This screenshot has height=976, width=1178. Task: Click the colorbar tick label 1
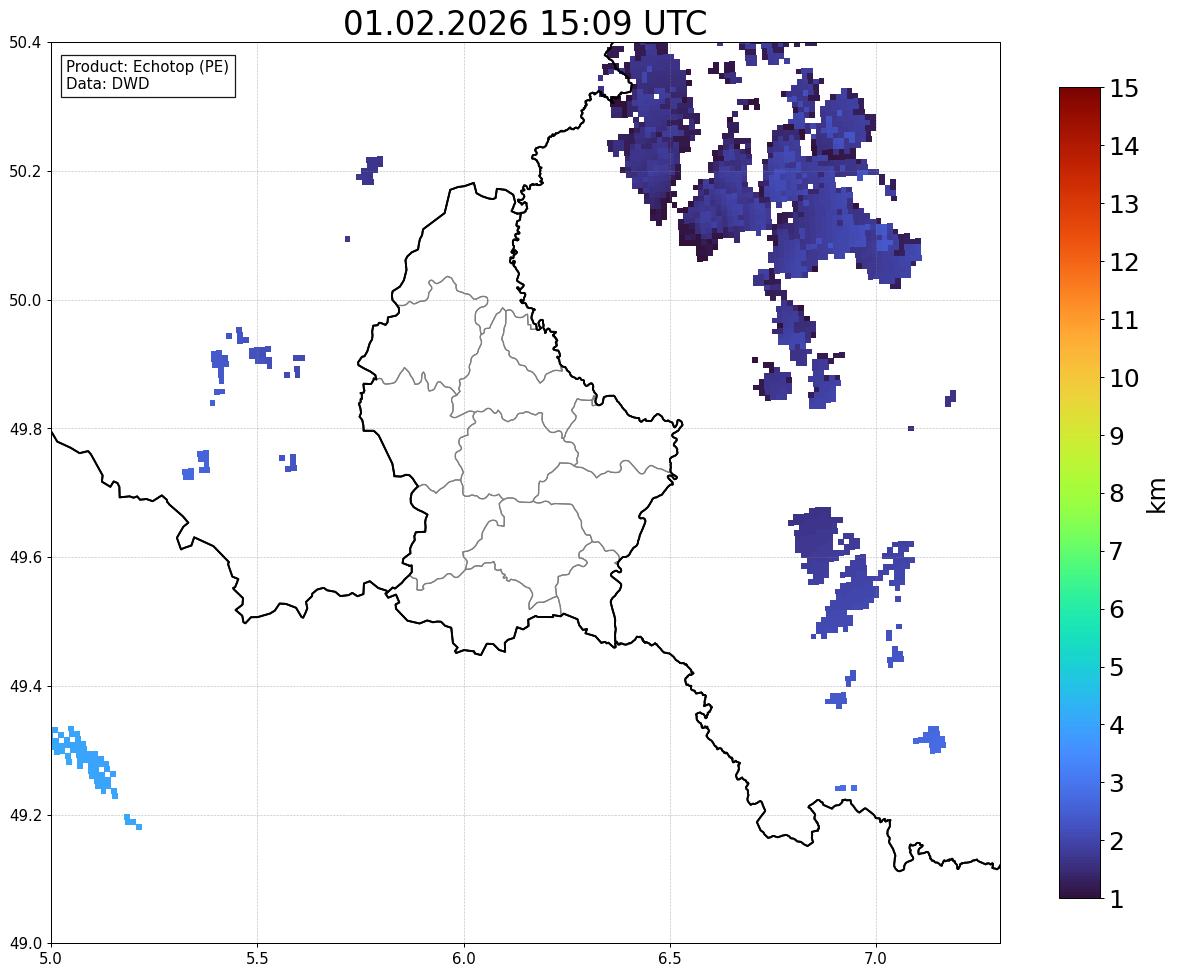pyautogui.click(x=1117, y=899)
